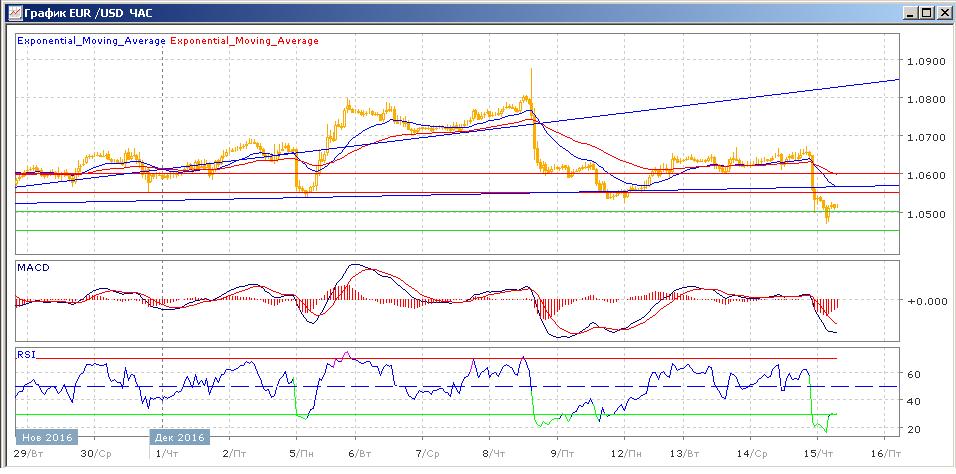Click the 9/Пт date label
This screenshot has height=474, width=956.
[562, 454]
